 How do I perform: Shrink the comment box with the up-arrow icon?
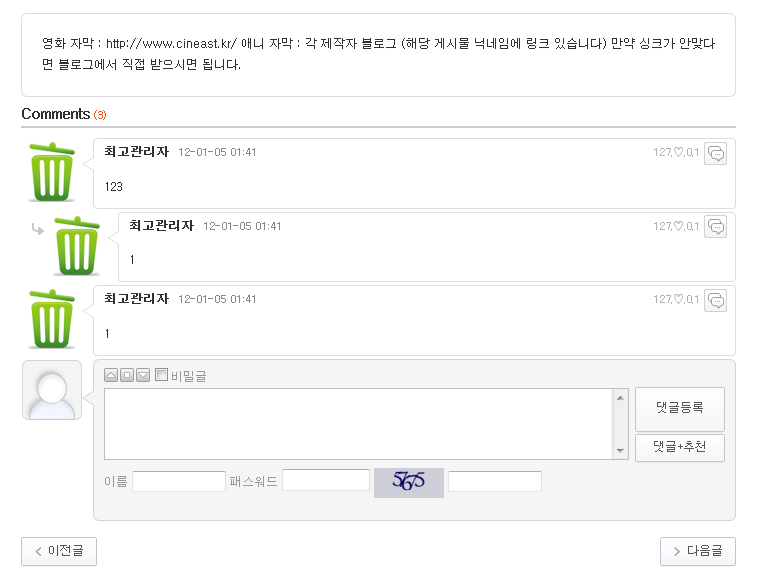[x=111, y=375]
